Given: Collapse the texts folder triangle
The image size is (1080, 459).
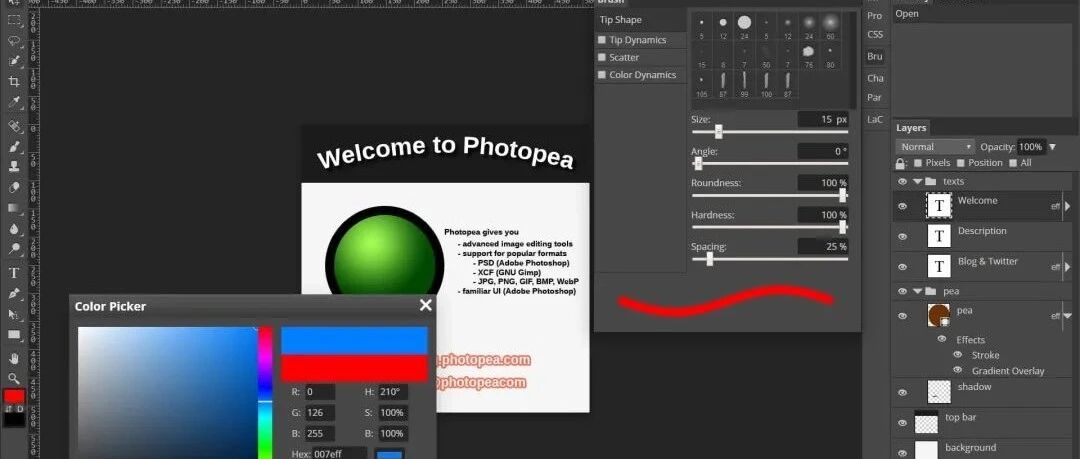Looking at the screenshot, I should 917,181.
